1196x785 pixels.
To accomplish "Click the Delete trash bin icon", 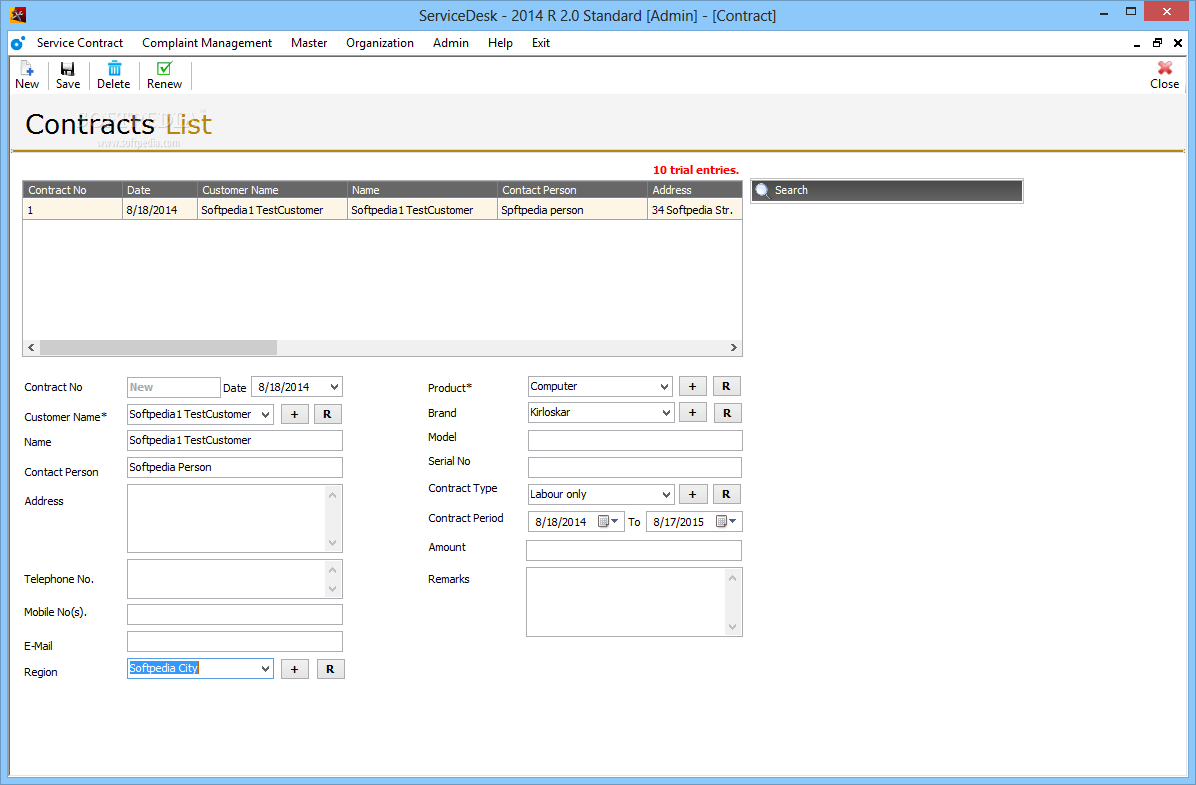I will (114, 69).
